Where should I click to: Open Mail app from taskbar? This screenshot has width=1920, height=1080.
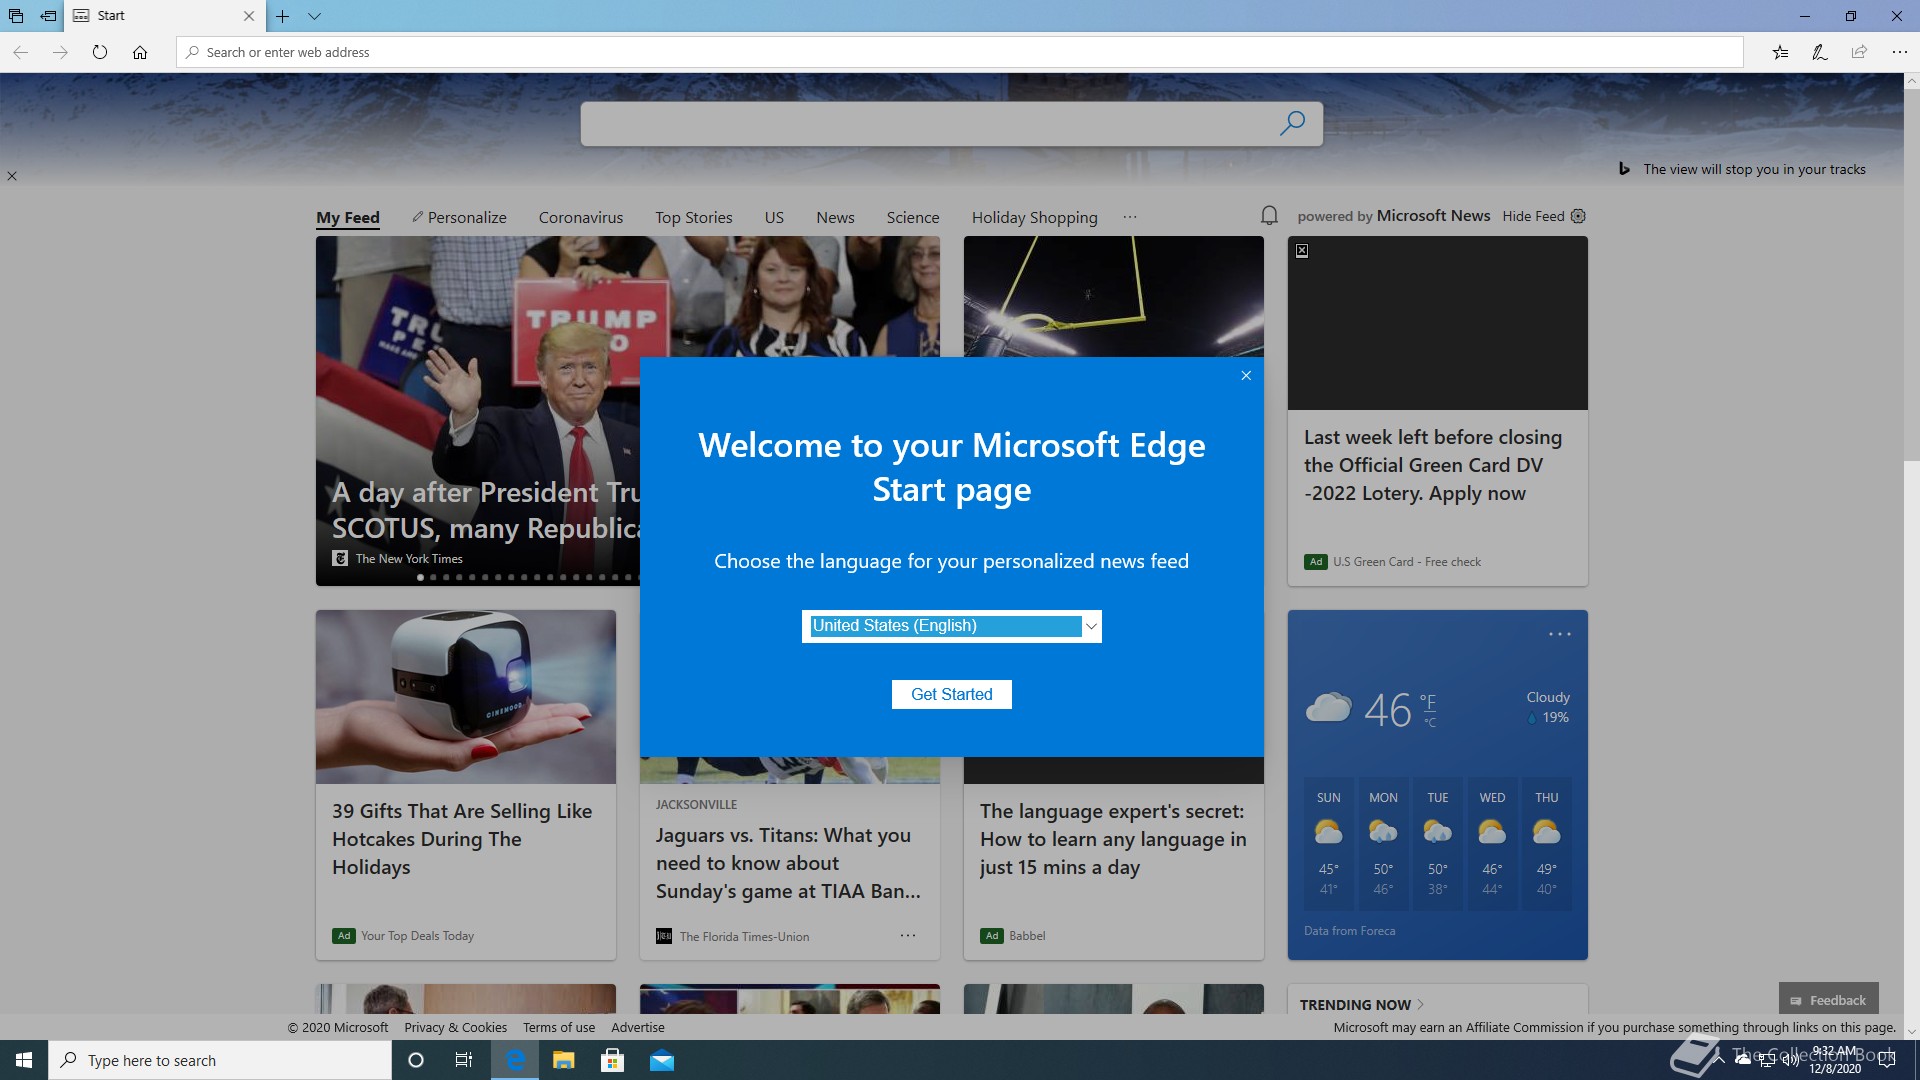click(x=662, y=1060)
